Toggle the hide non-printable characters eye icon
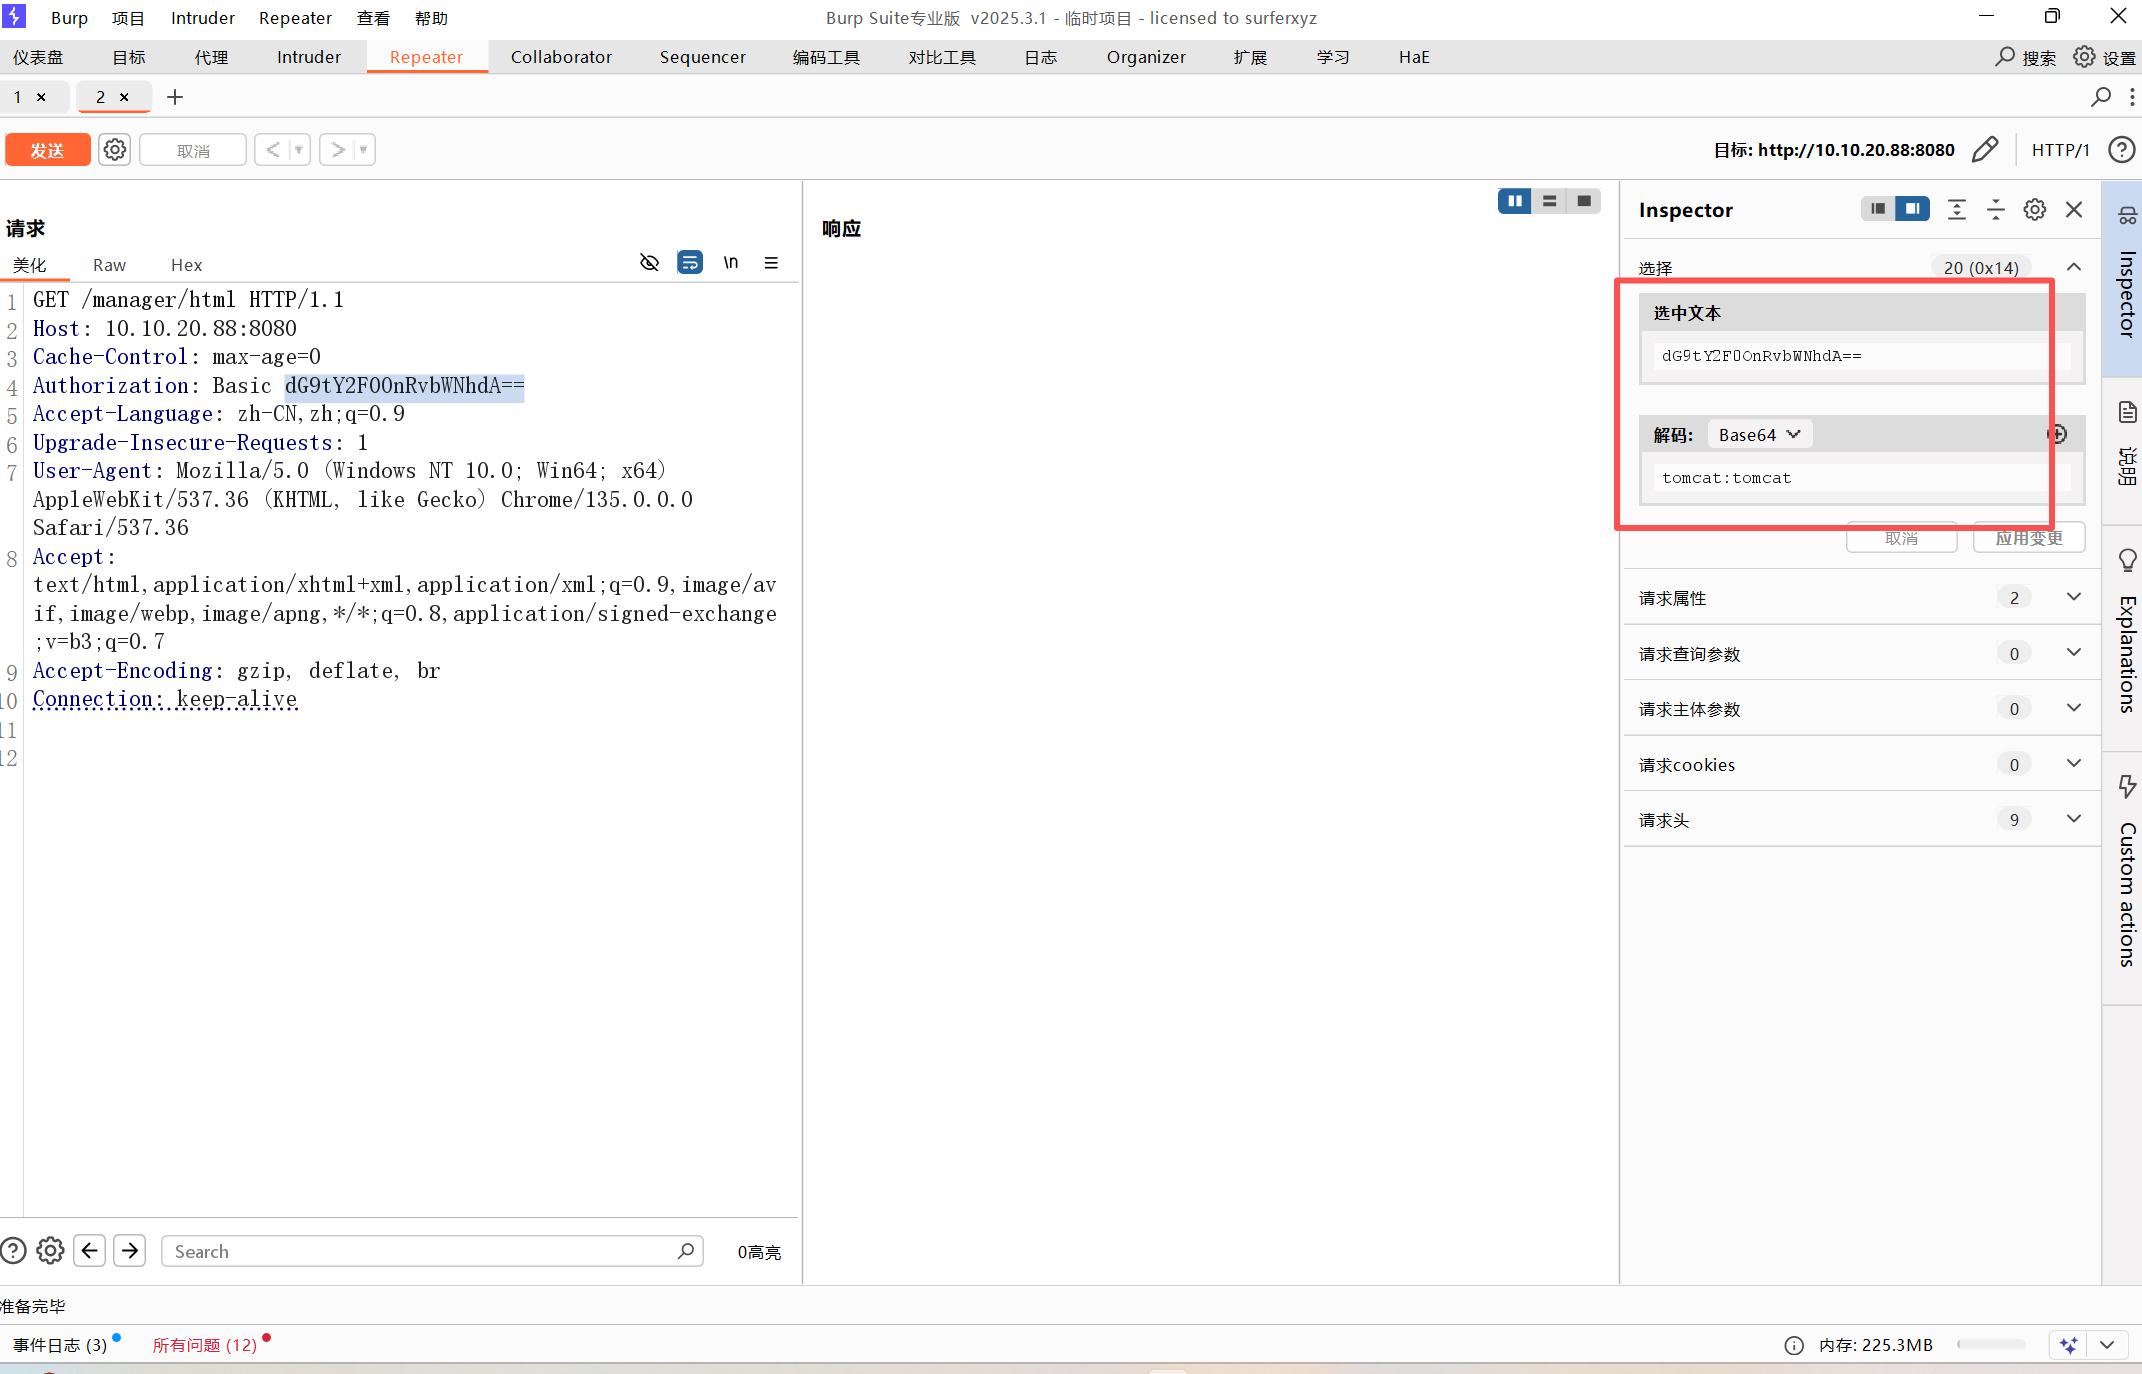 pyautogui.click(x=649, y=263)
